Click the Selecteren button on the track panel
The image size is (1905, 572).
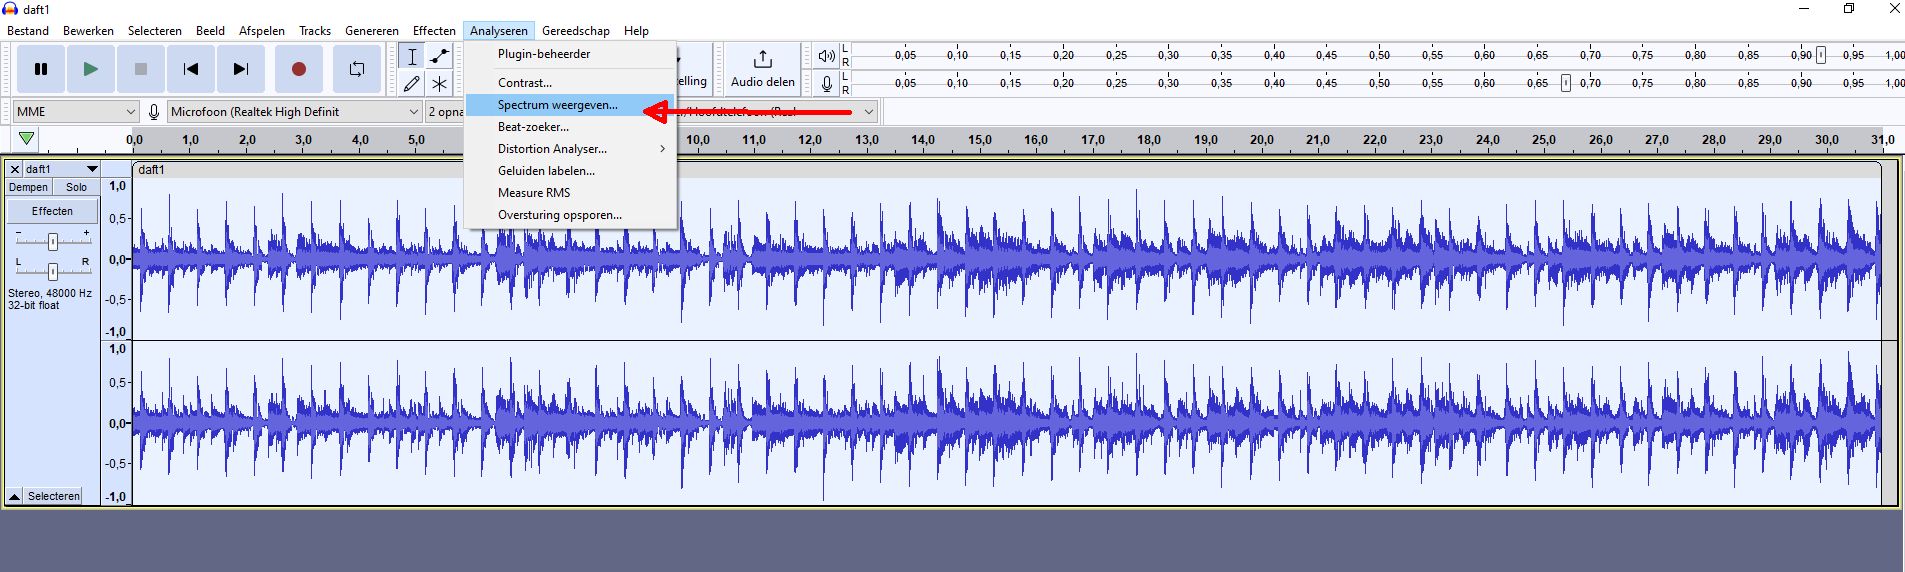[x=54, y=496]
